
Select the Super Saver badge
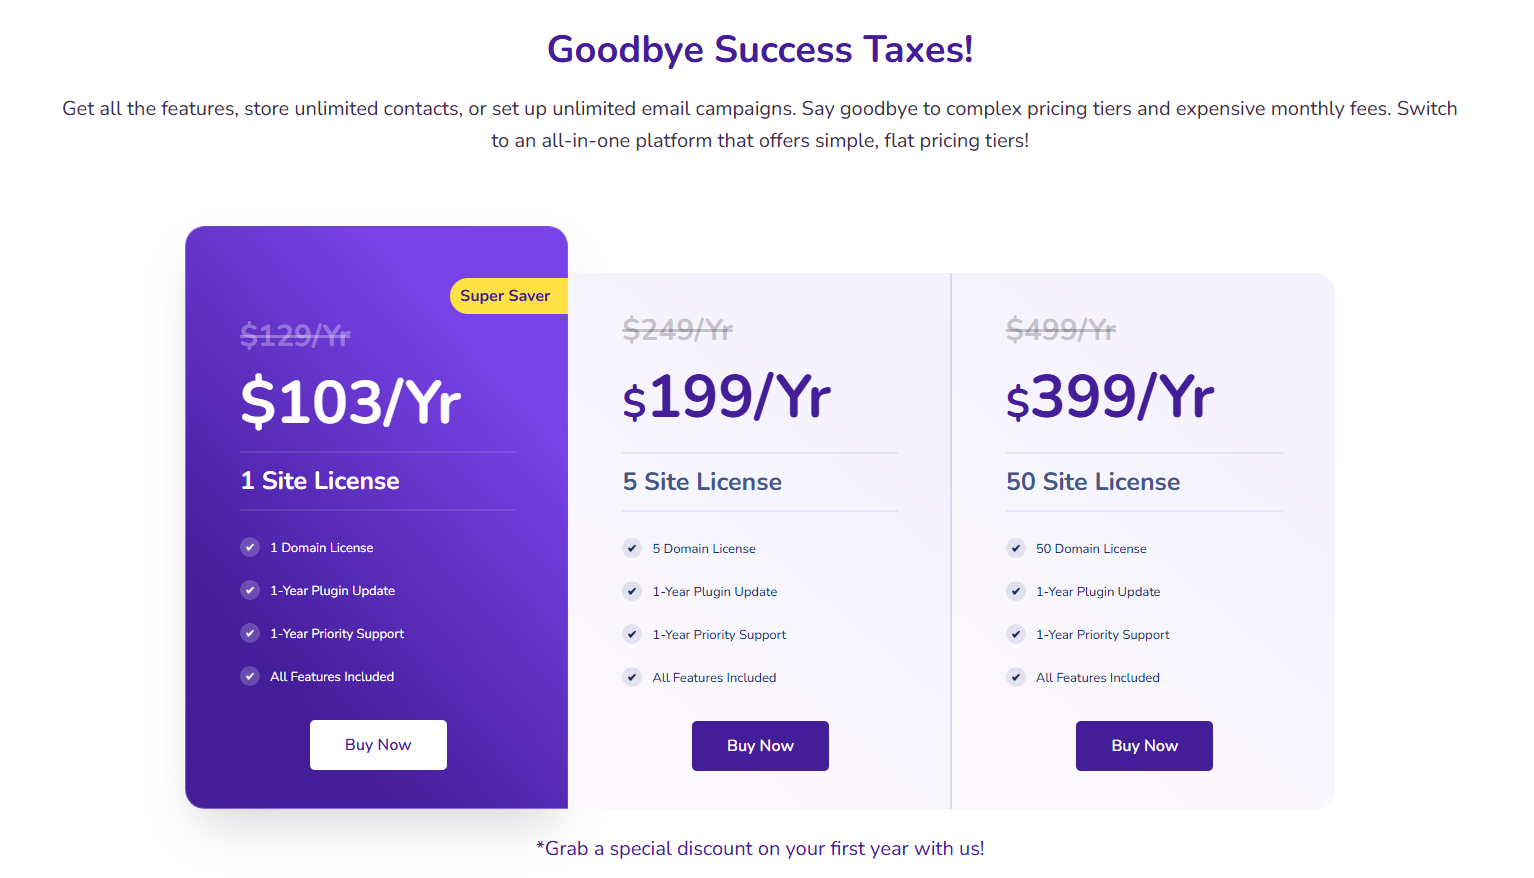(x=507, y=295)
